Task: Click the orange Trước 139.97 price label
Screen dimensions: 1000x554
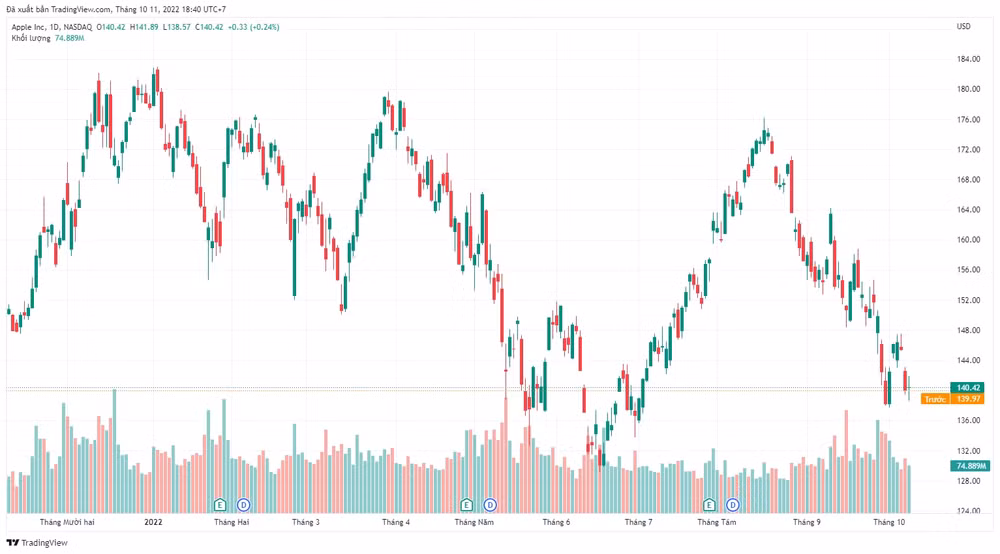Action: [x=953, y=399]
